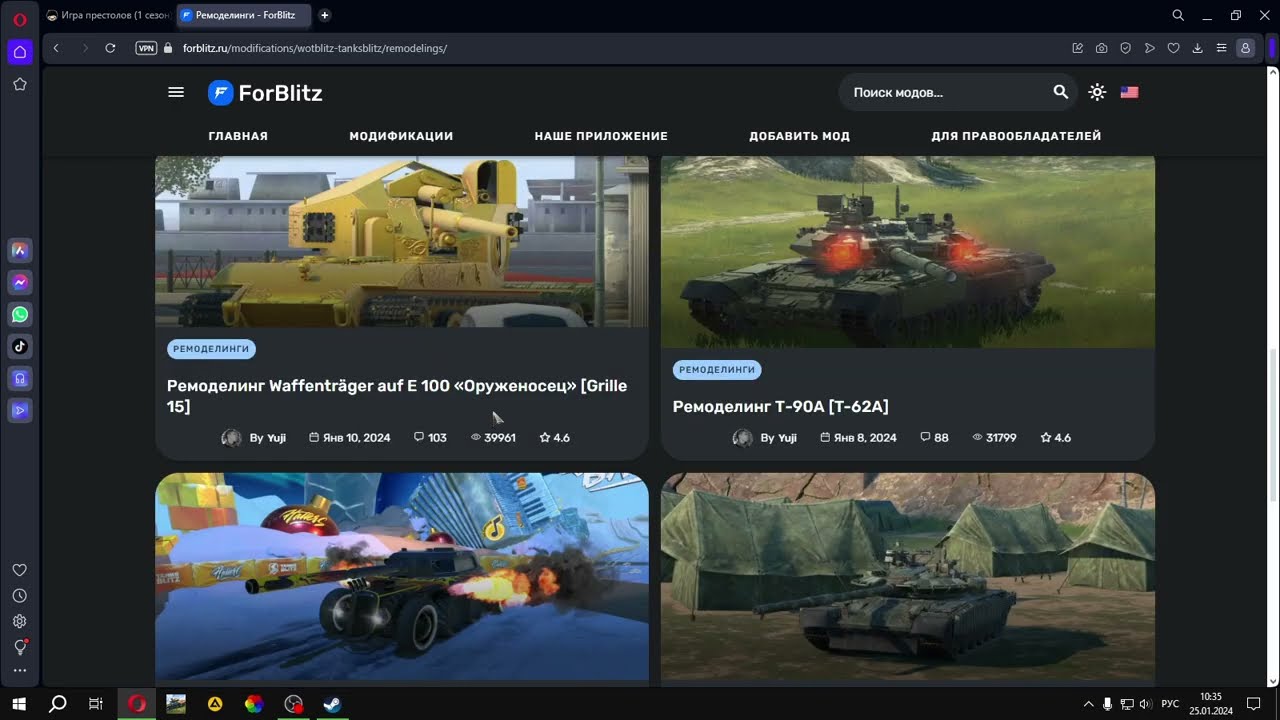Open the black hot-rod car thumbnail

tap(402, 577)
